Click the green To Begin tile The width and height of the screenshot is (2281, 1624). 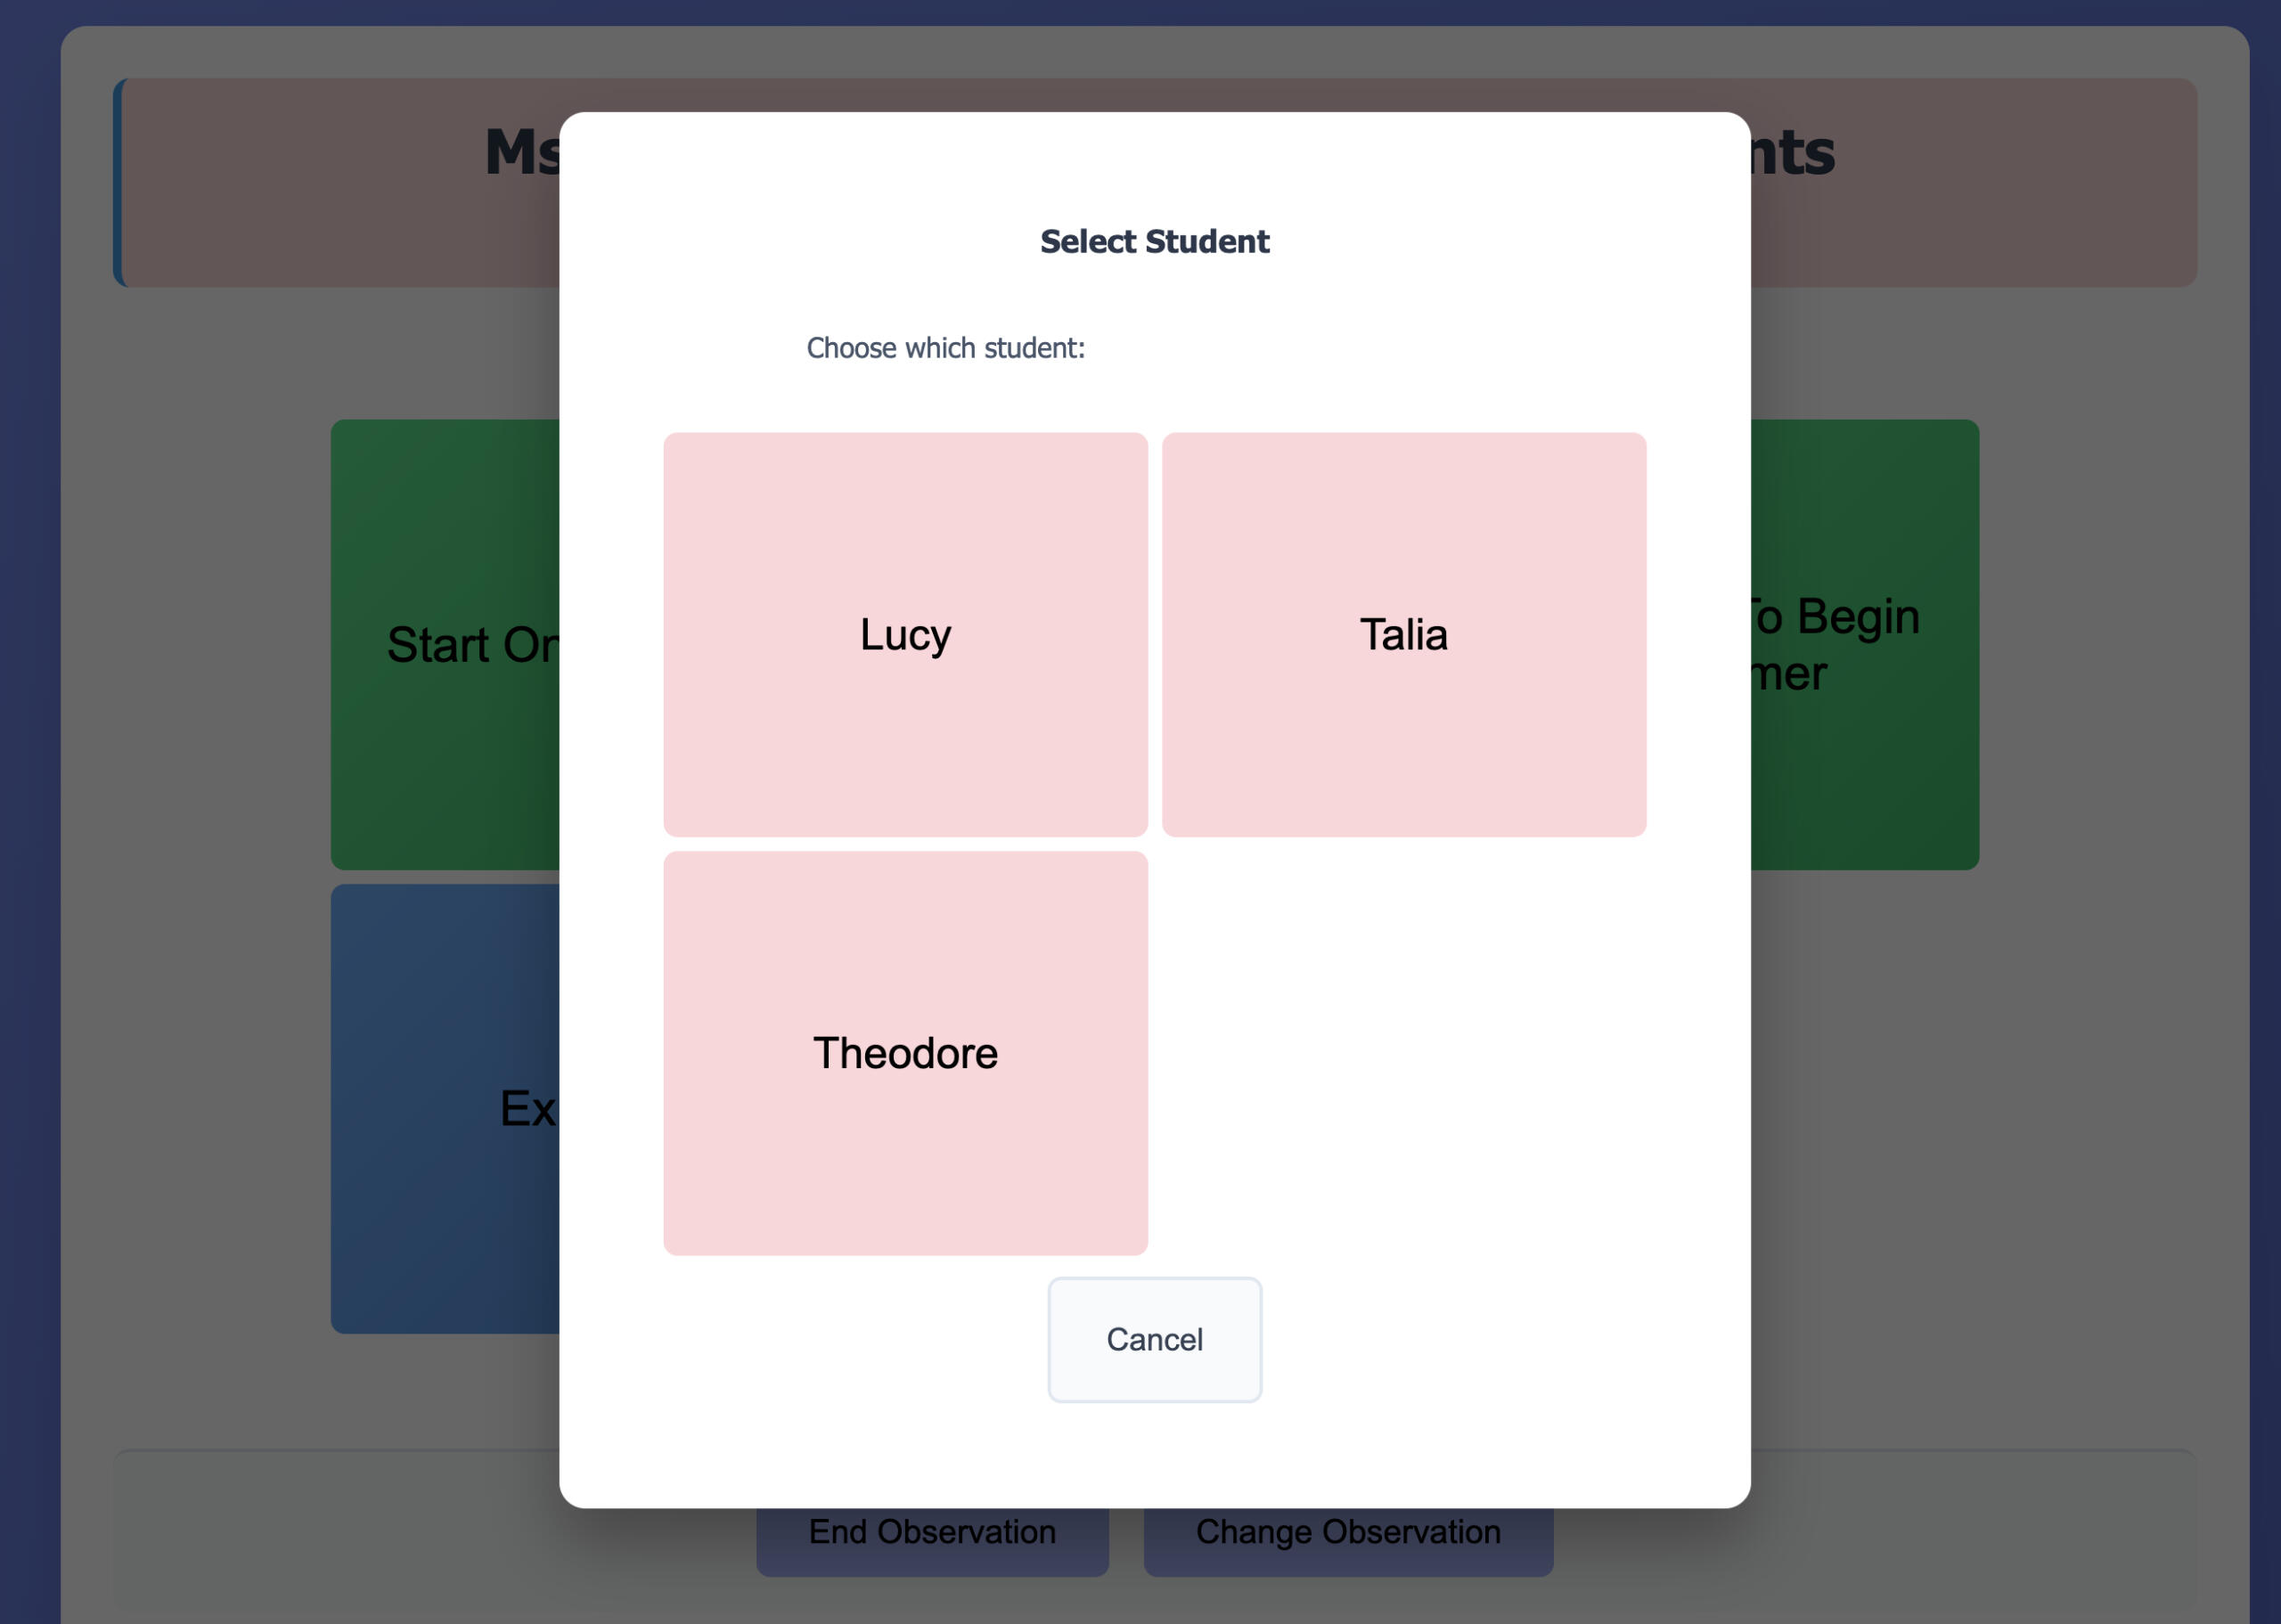tap(1864, 644)
